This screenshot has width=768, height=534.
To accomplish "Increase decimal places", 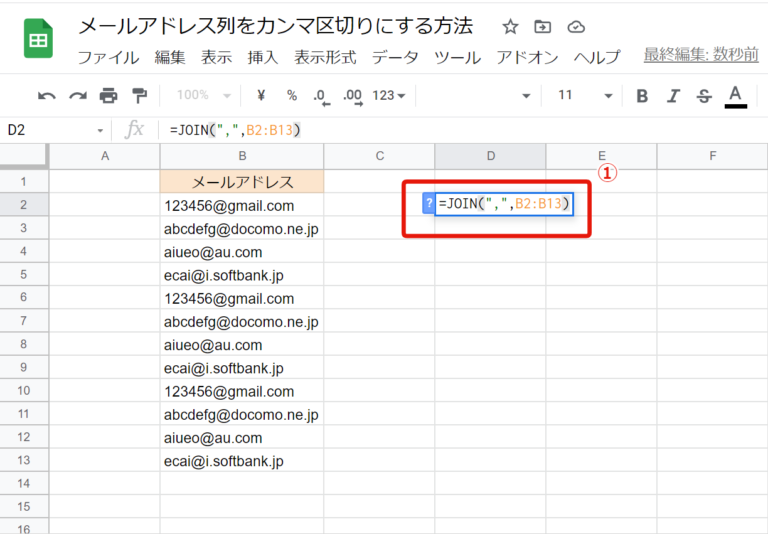I will (353, 96).
